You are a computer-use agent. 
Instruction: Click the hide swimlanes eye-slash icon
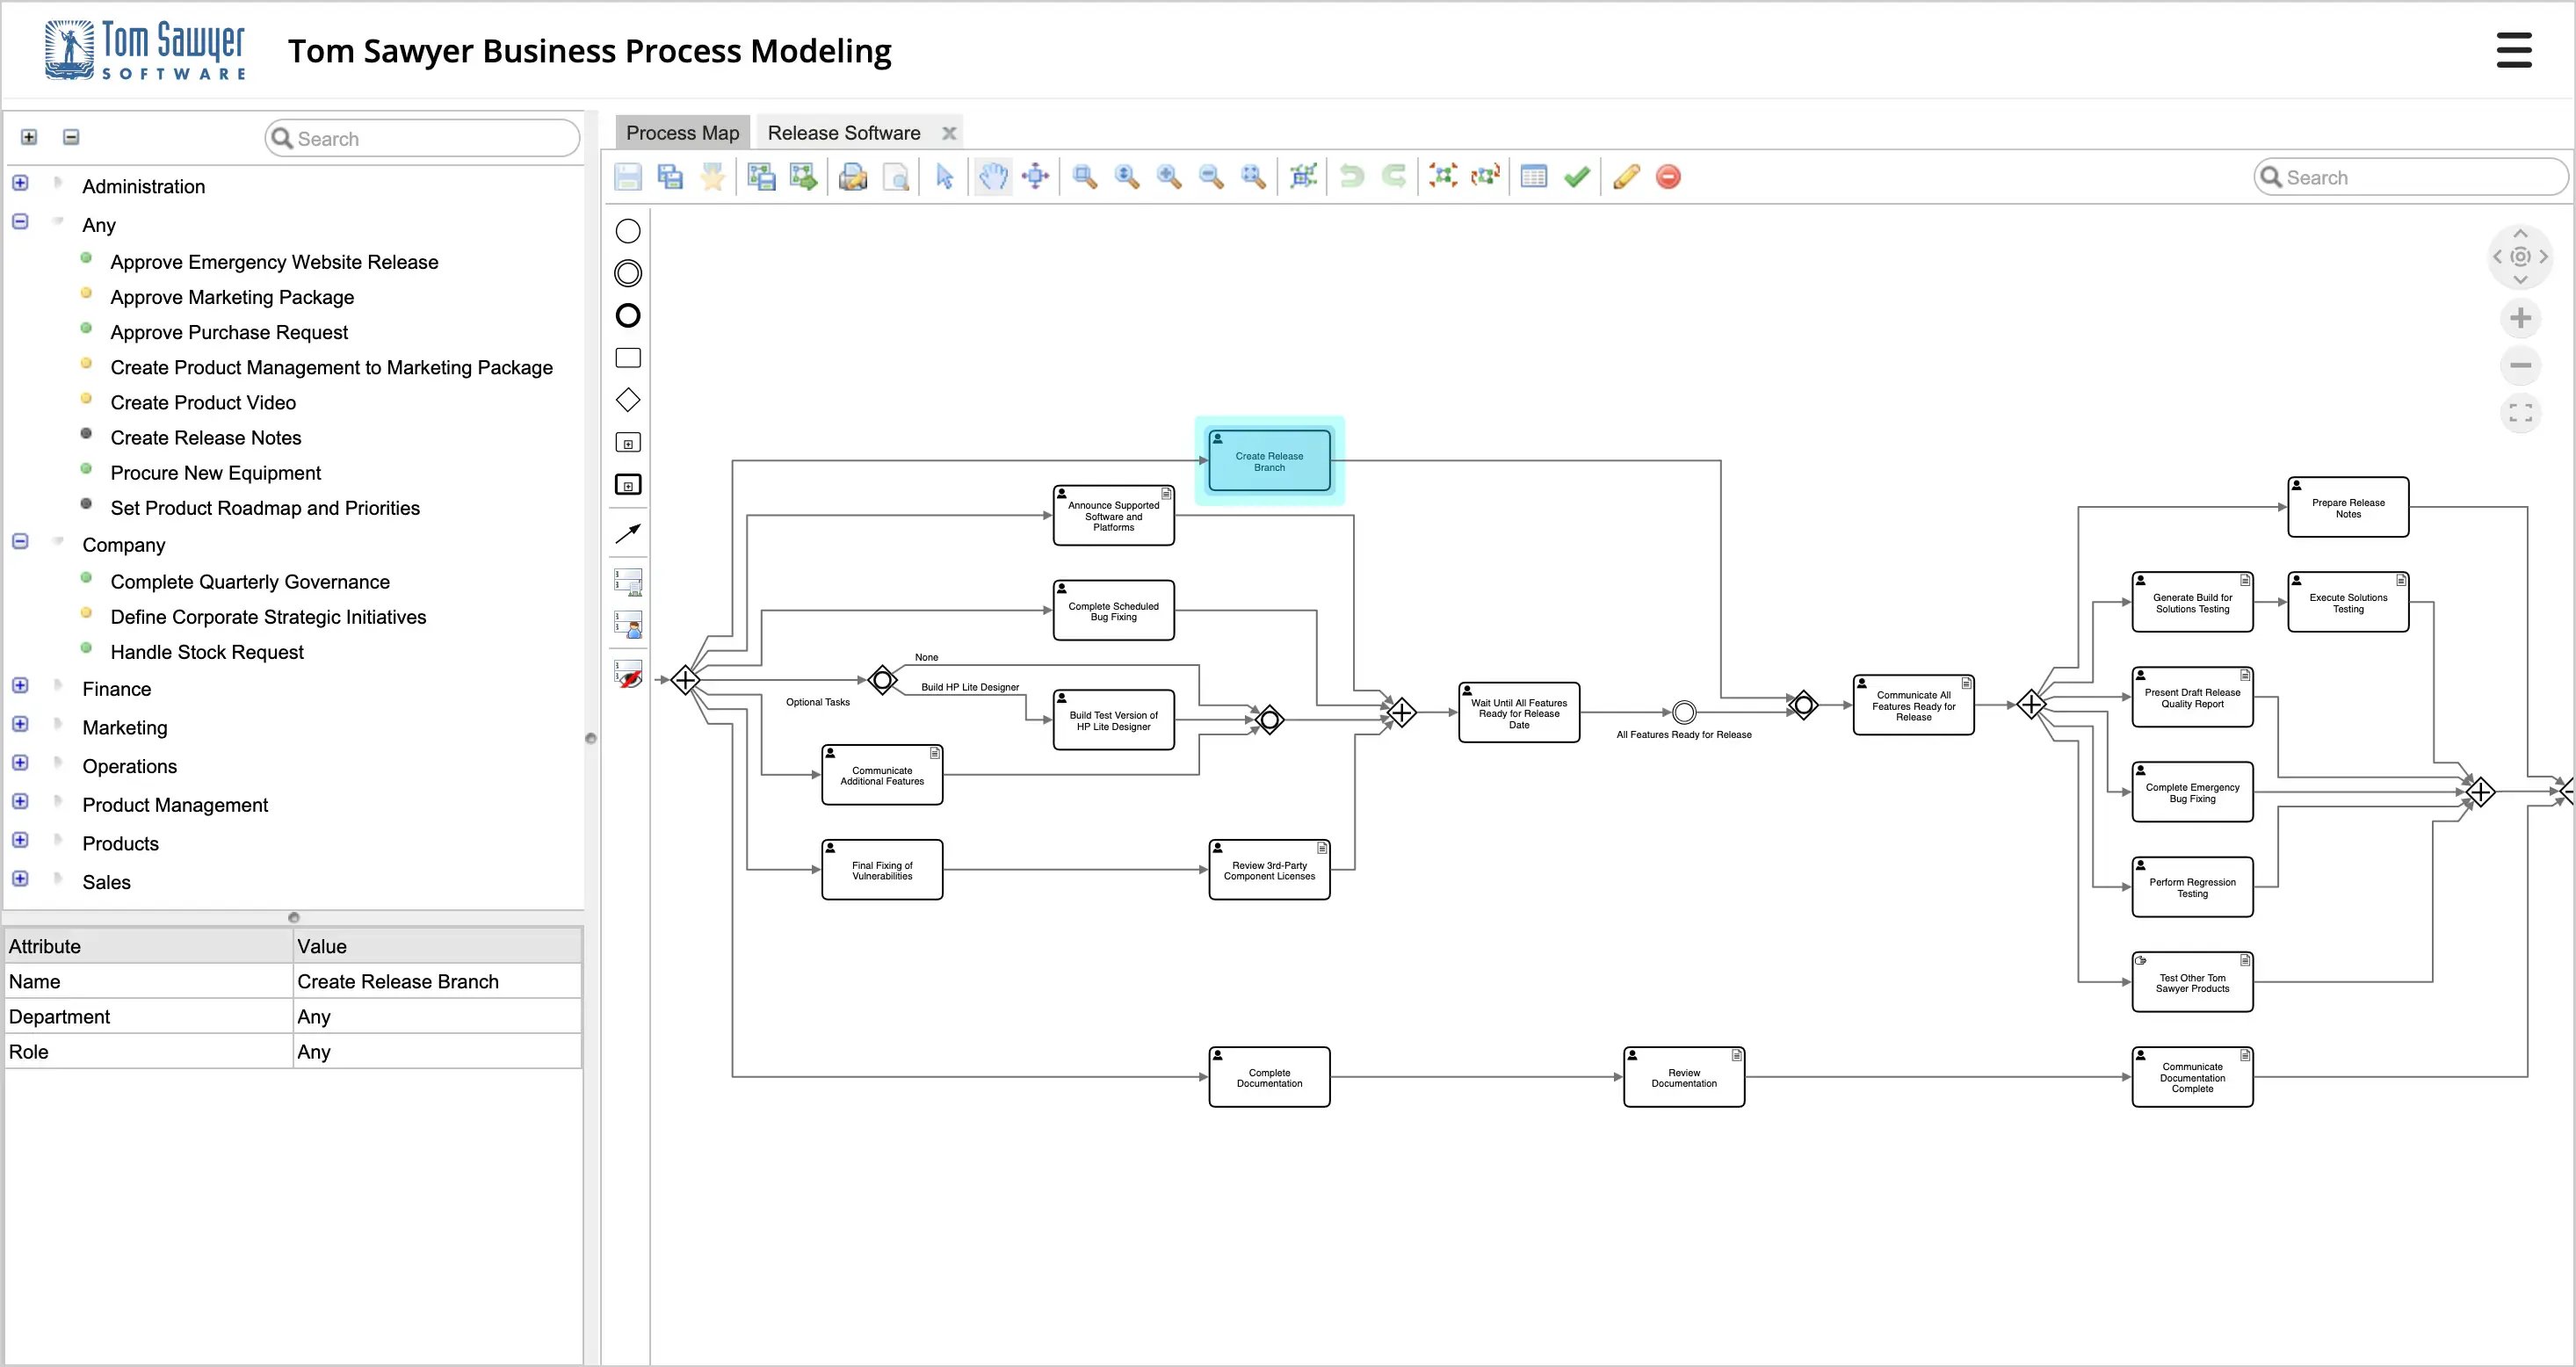click(628, 674)
